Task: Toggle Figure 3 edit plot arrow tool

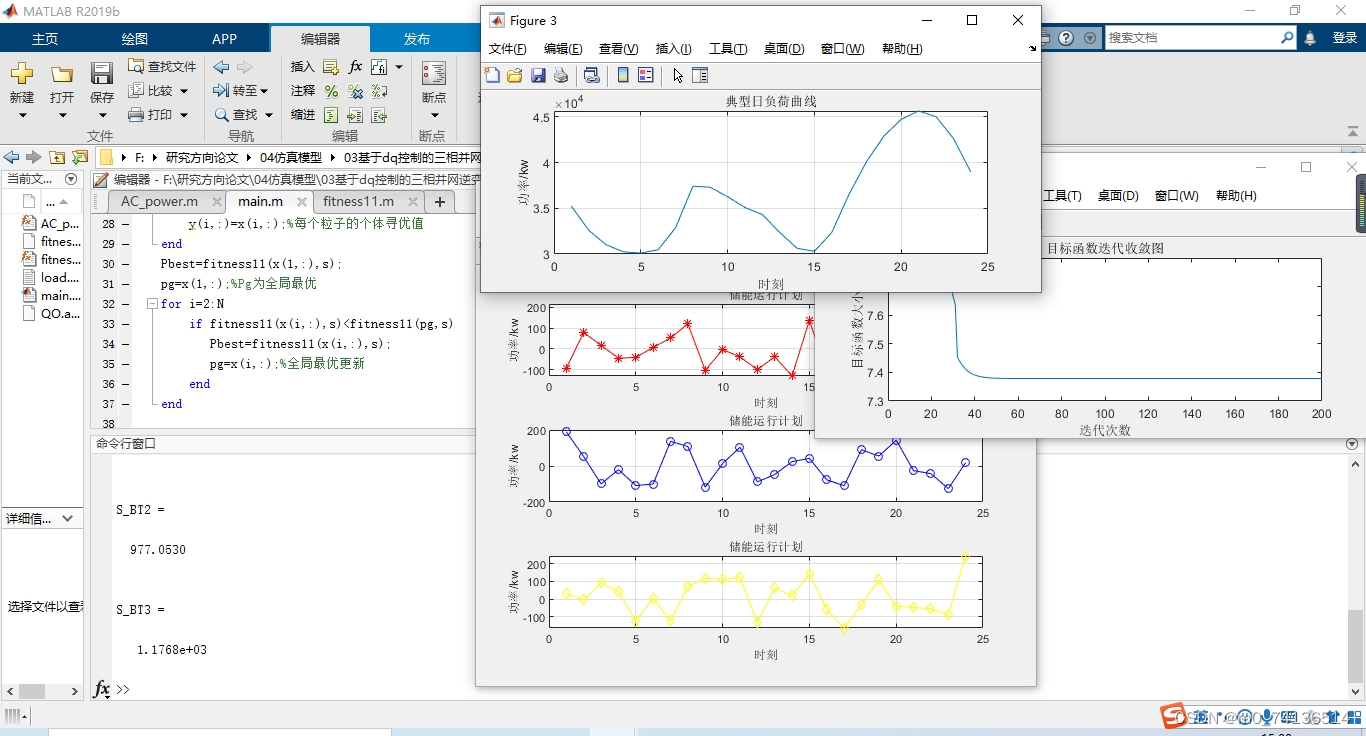Action: [x=677, y=75]
